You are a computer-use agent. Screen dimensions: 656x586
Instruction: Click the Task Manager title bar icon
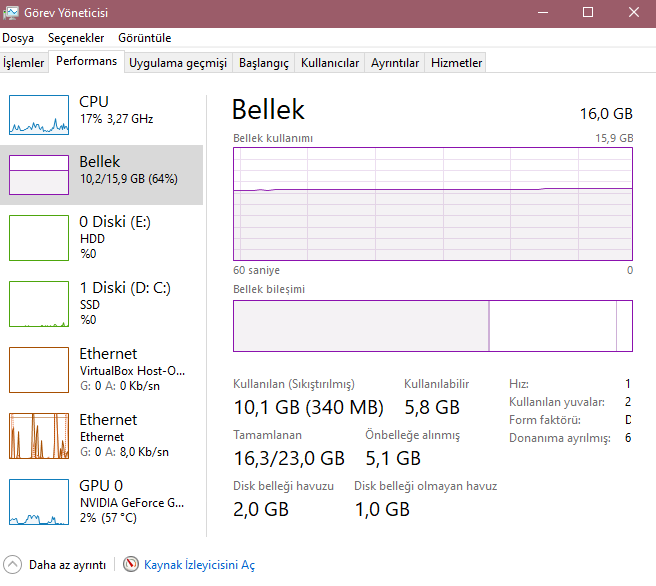click(10, 13)
